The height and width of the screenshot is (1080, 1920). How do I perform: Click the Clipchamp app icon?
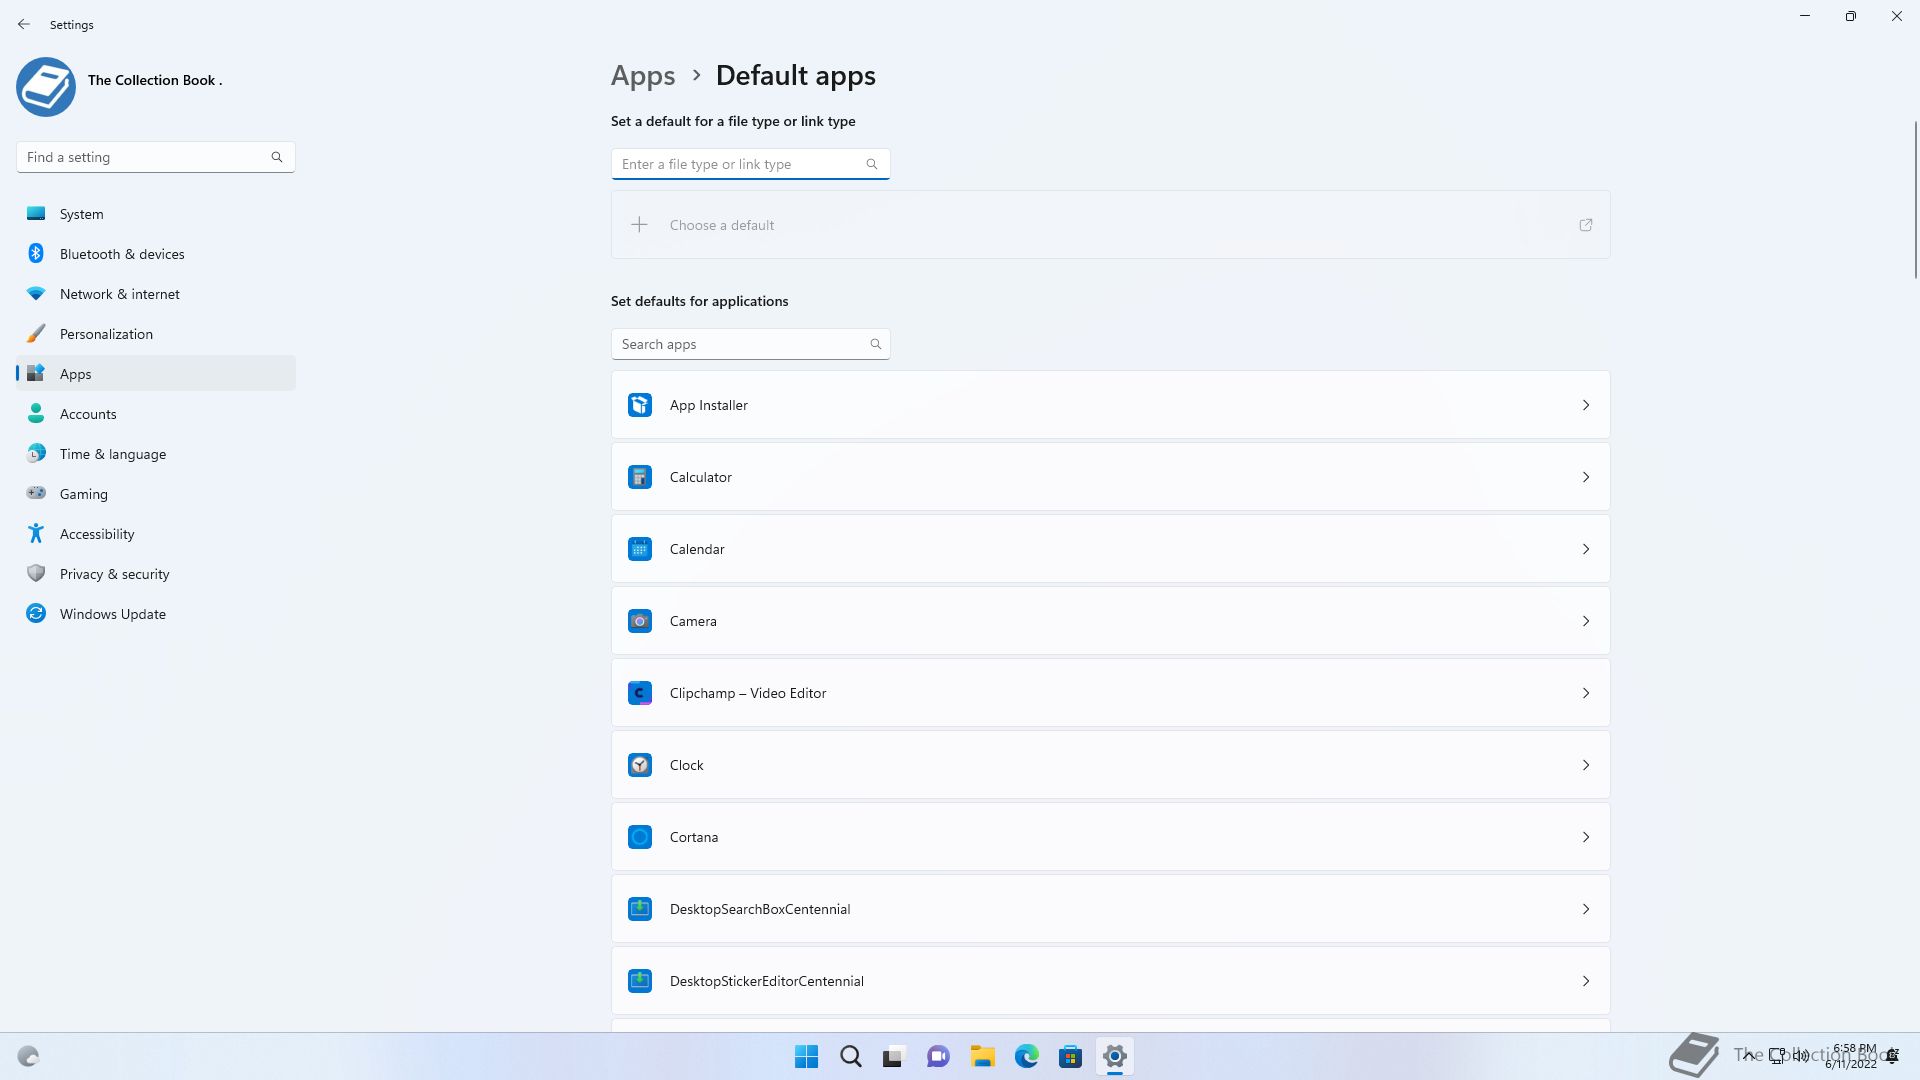tap(640, 693)
